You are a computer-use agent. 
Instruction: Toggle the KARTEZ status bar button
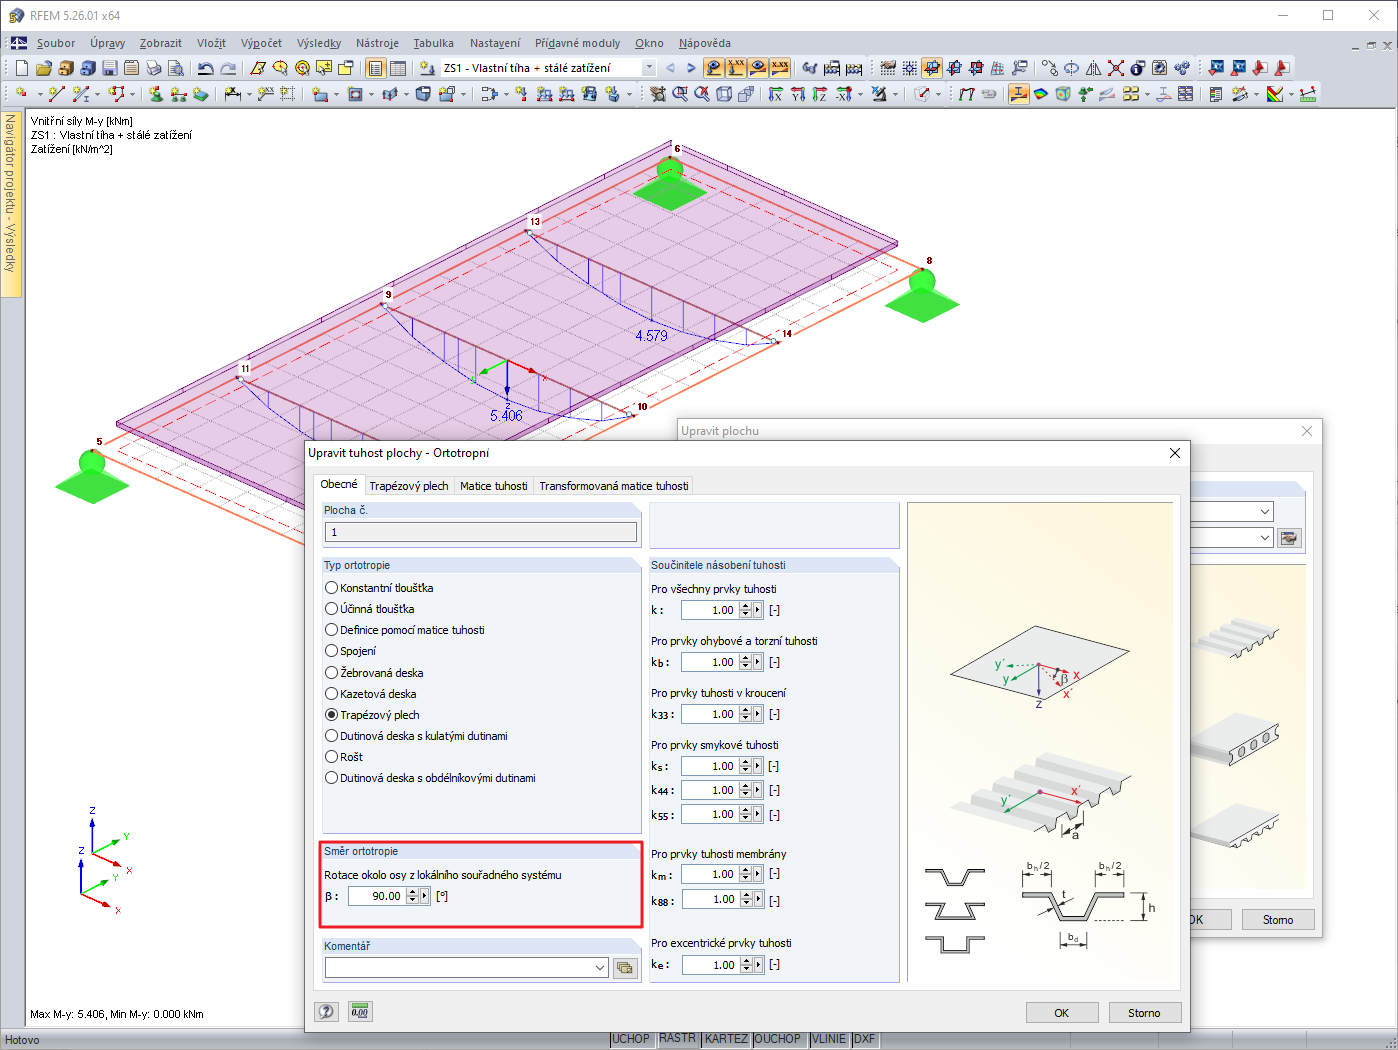click(x=727, y=1040)
